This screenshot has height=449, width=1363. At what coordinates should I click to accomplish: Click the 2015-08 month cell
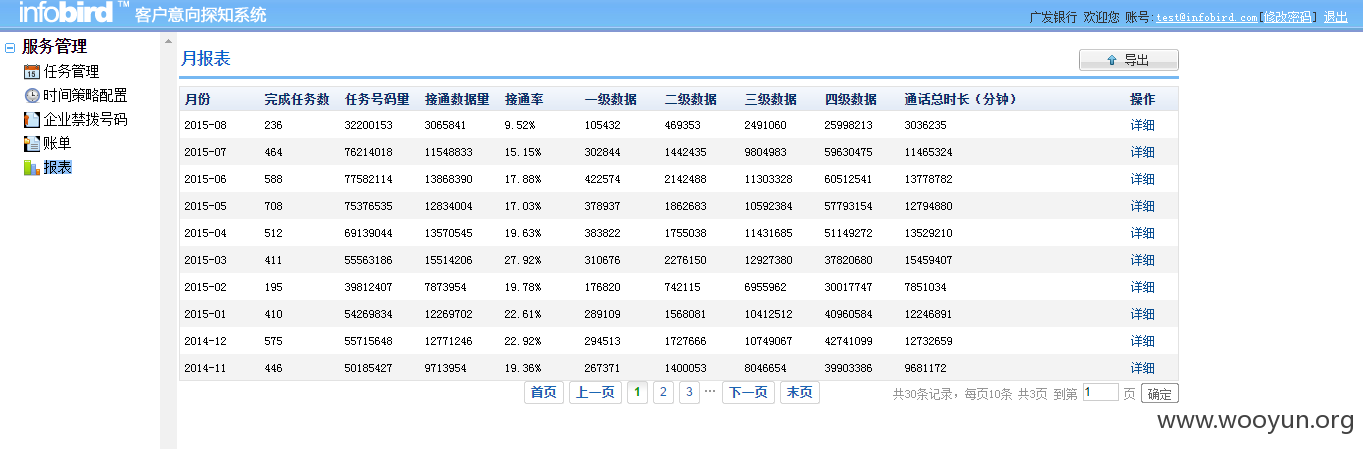pos(206,125)
